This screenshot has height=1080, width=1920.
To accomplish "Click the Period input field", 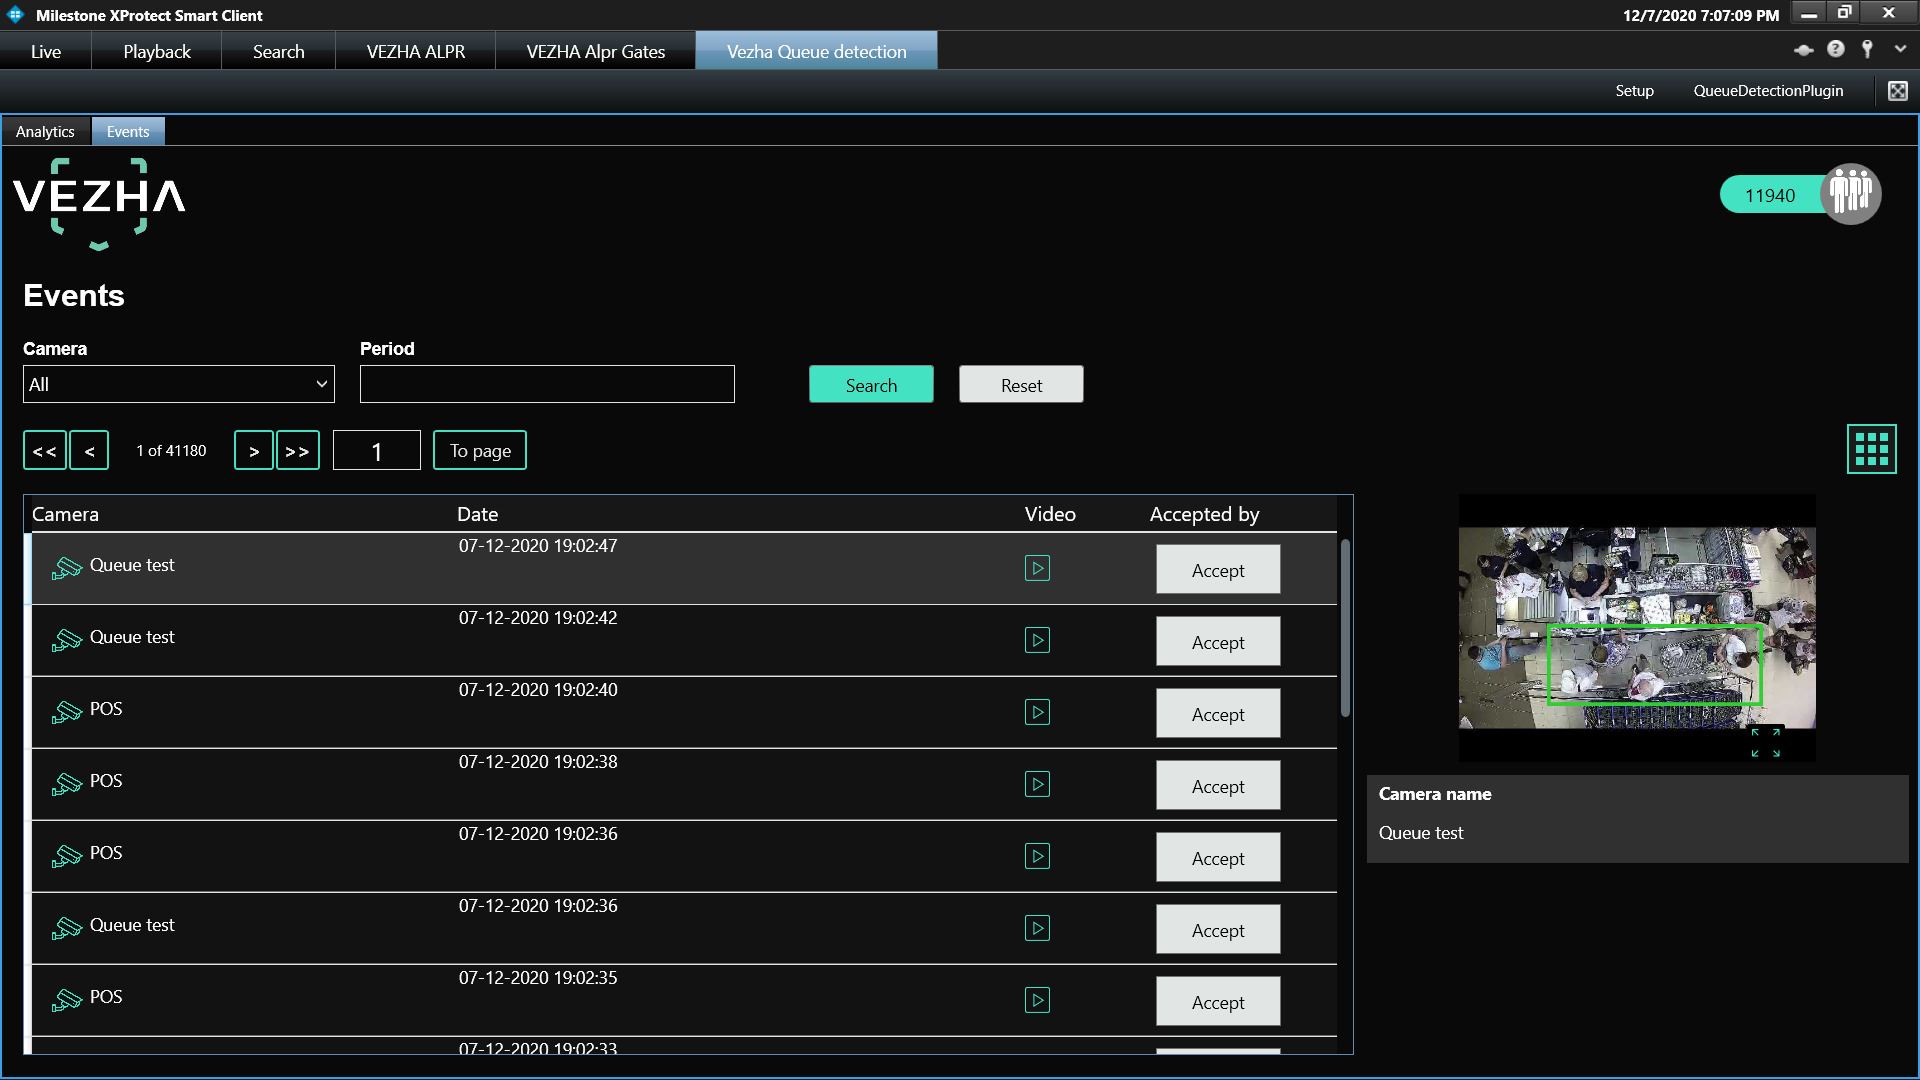I will tap(547, 384).
